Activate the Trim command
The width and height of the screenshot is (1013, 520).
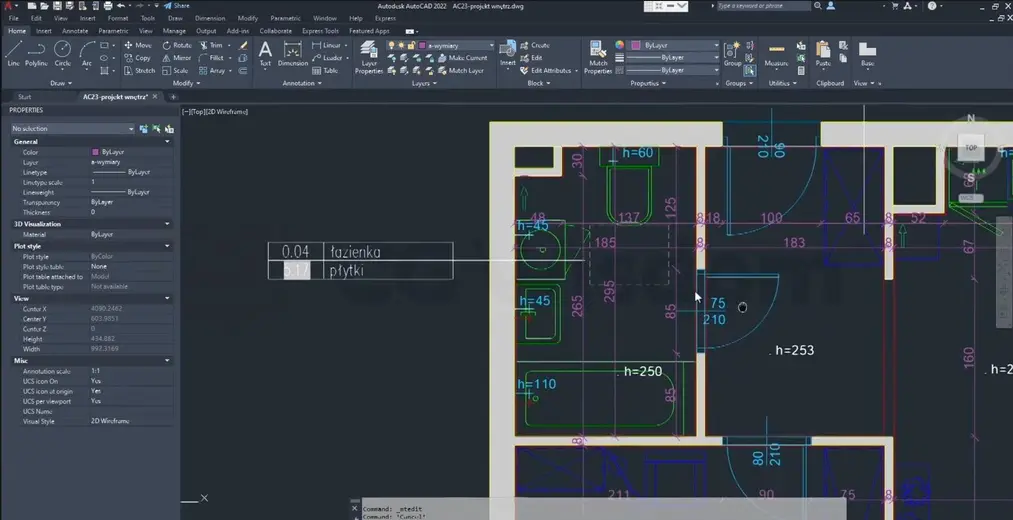coord(211,45)
